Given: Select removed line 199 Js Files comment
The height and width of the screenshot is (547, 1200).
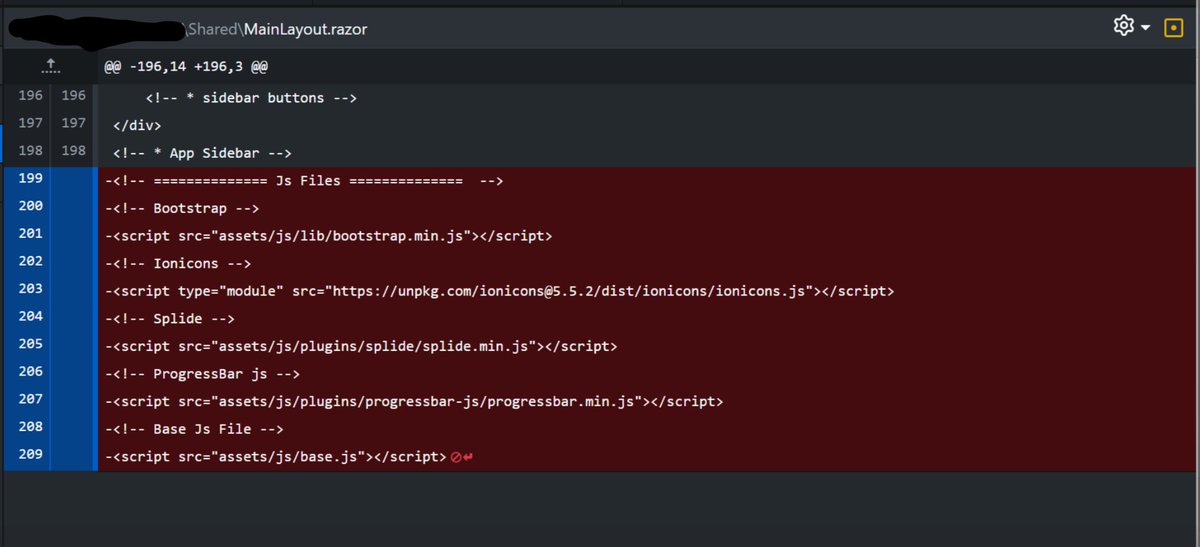Looking at the screenshot, I should tap(303, 181).
